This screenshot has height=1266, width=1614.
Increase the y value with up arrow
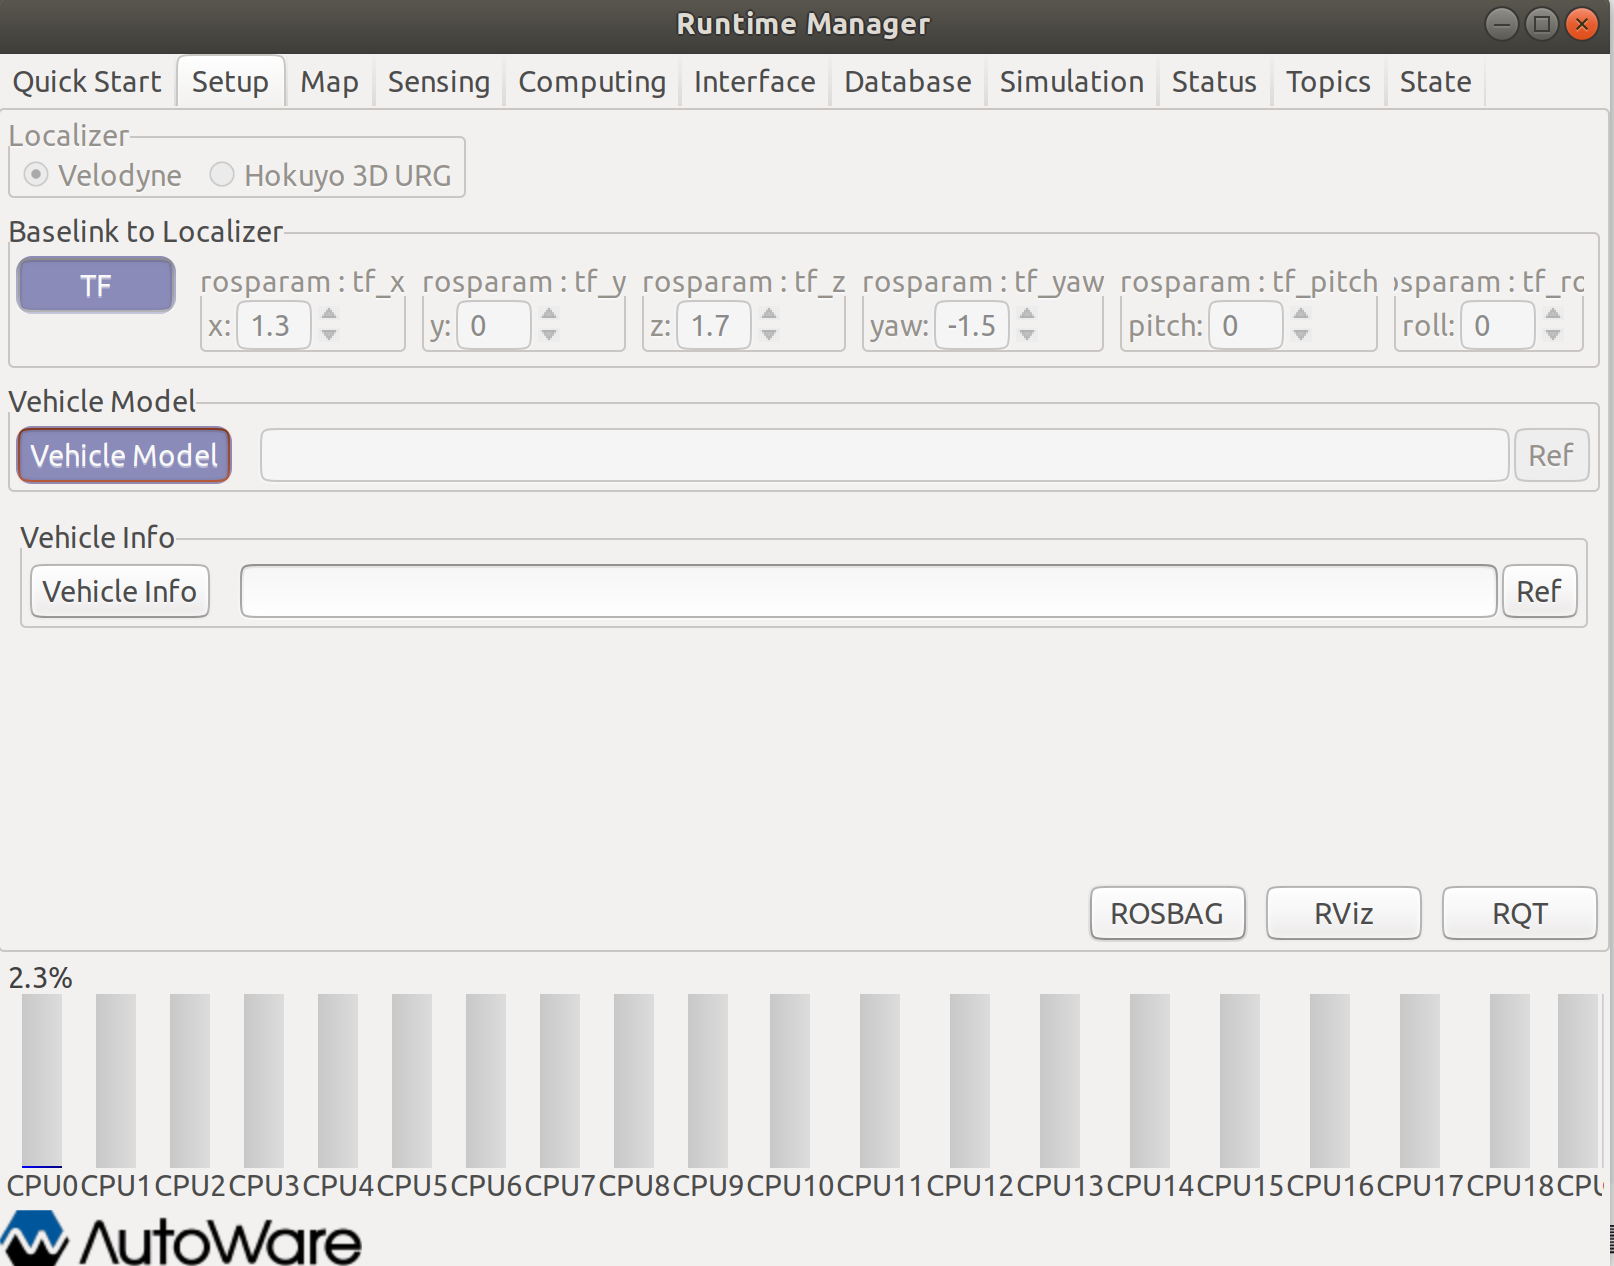coord(549,315)
